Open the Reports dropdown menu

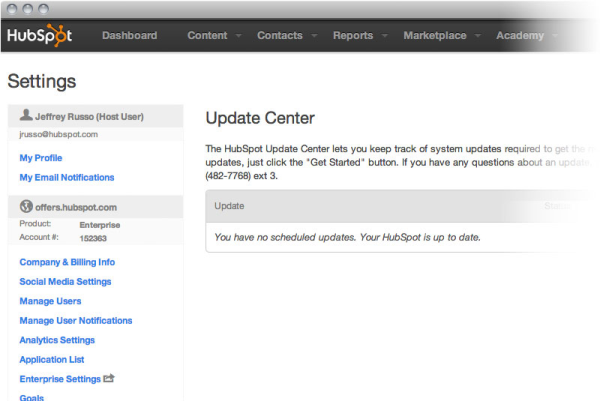360,36
